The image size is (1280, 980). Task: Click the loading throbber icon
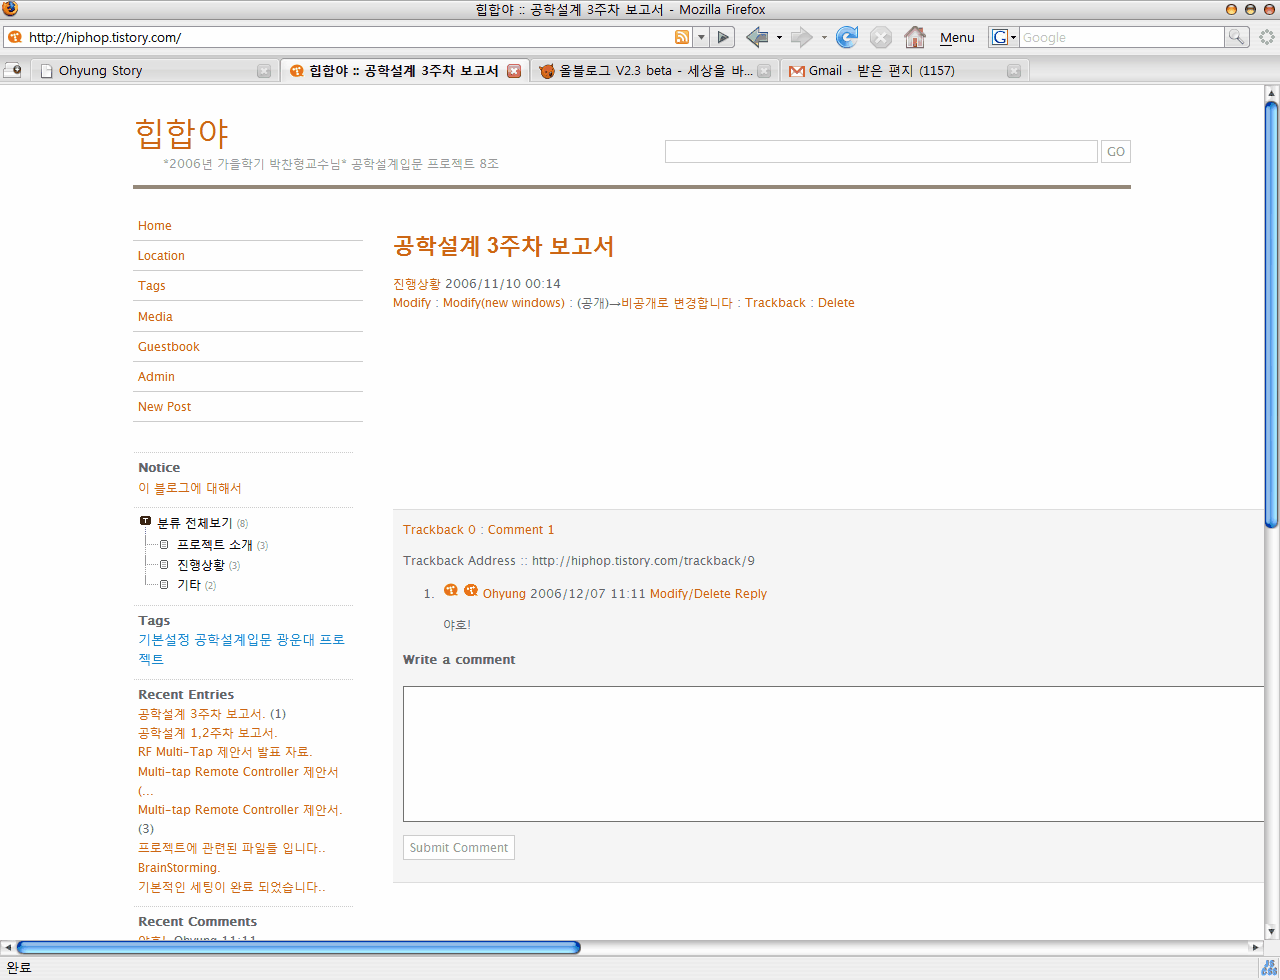pos(1267,37)
